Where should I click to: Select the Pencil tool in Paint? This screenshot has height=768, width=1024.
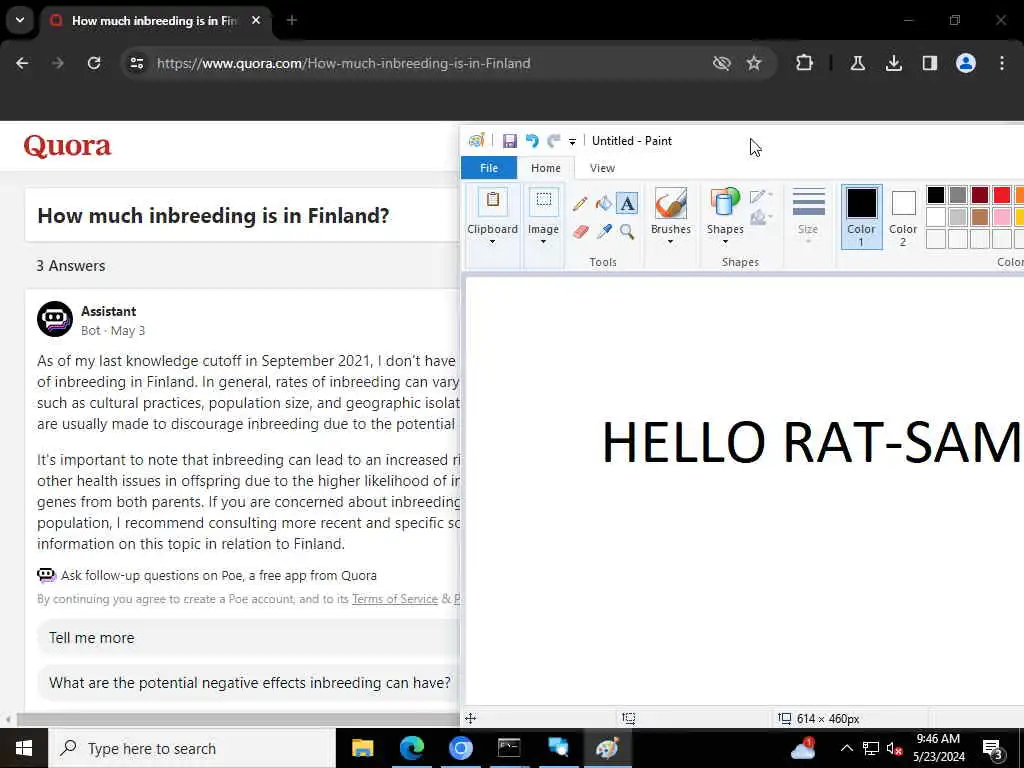pyautogui.click(x=579, y=204)
